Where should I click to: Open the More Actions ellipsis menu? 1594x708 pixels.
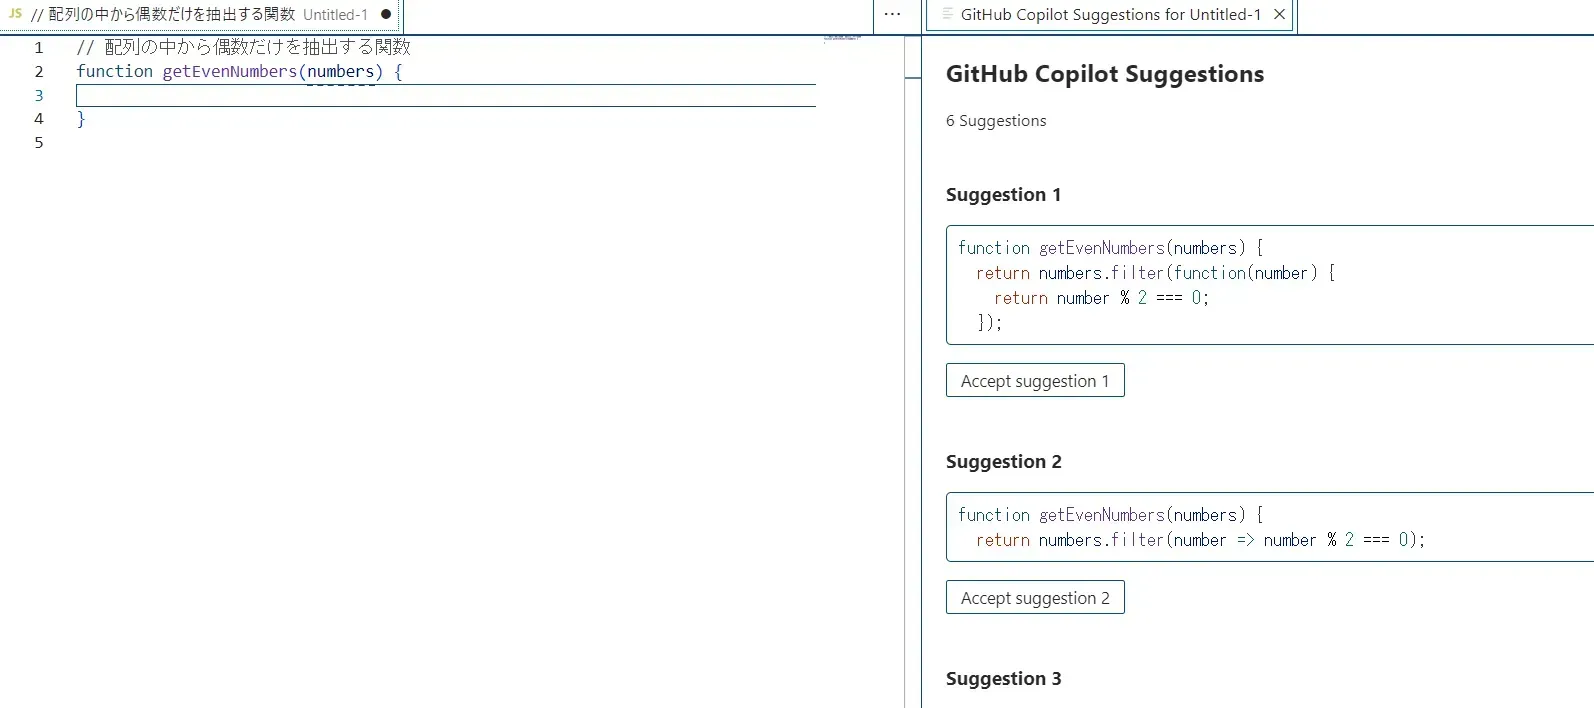tap(892, 14)
